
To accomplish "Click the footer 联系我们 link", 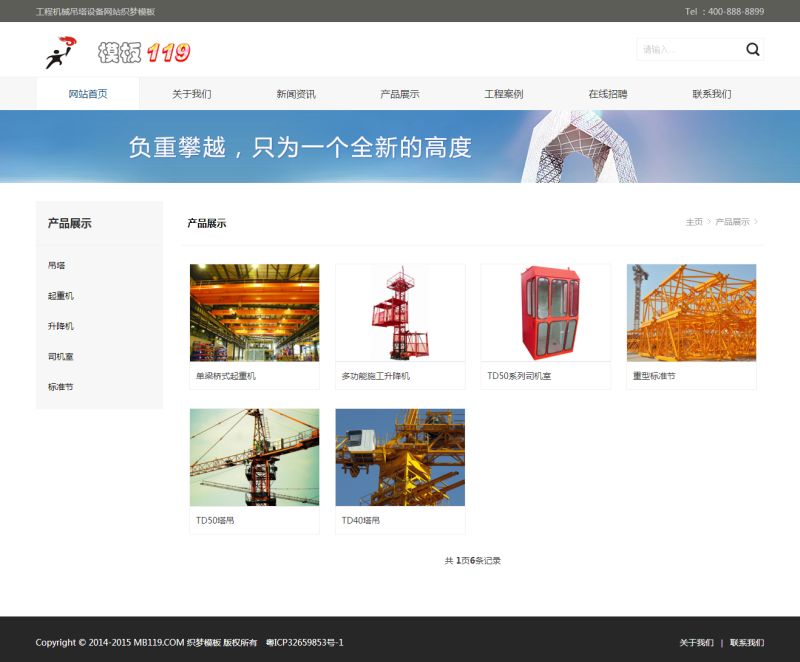I will [747, 643].
